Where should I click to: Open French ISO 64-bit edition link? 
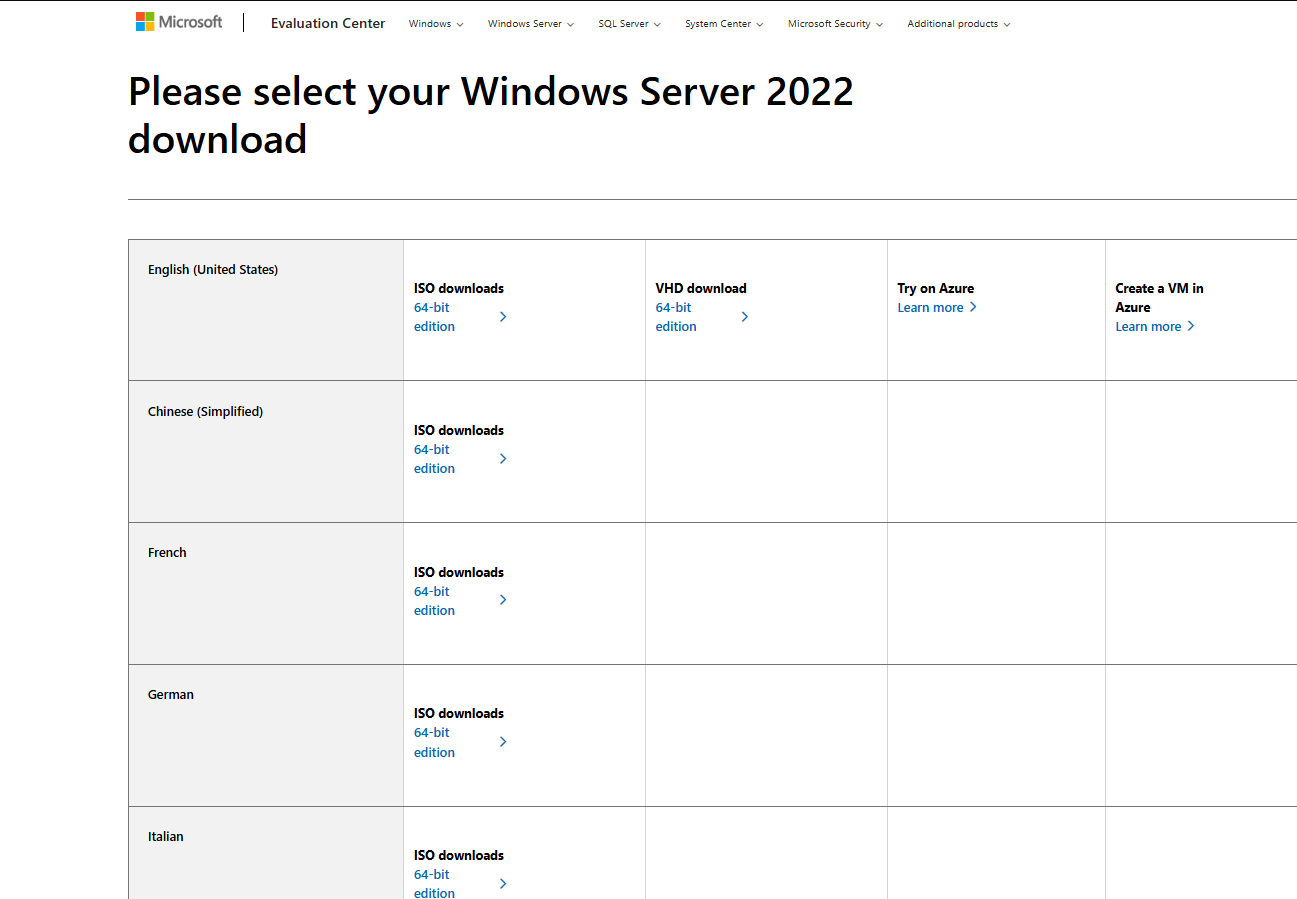435,601
